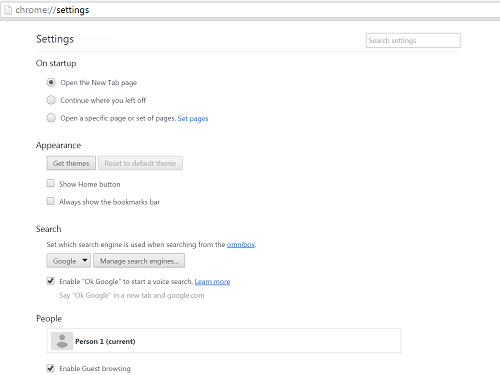Click Learn more about Ok Google

tap(212, 282)
